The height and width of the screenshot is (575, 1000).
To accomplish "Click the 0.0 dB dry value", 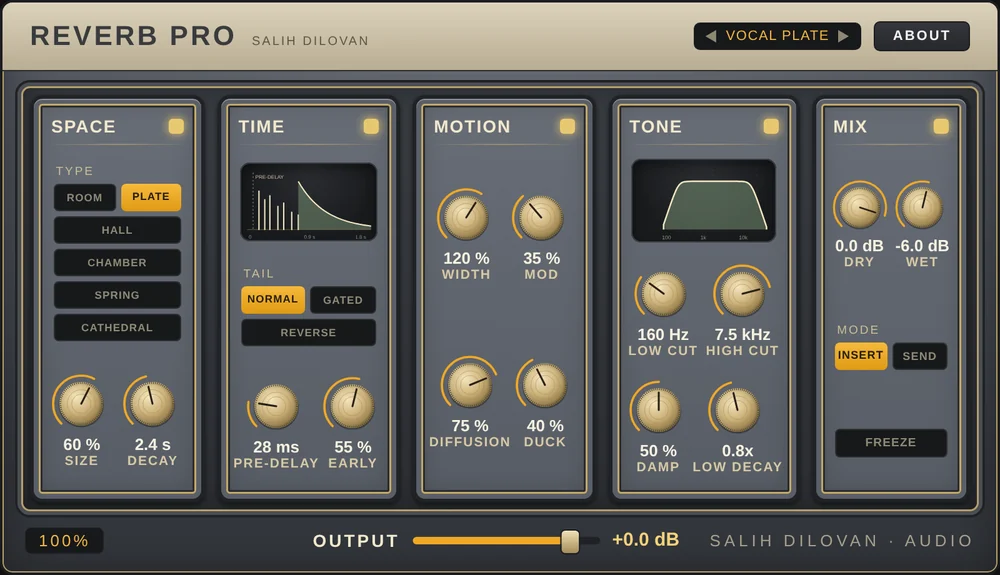I will pyautogui.click(x=859, y=245).
